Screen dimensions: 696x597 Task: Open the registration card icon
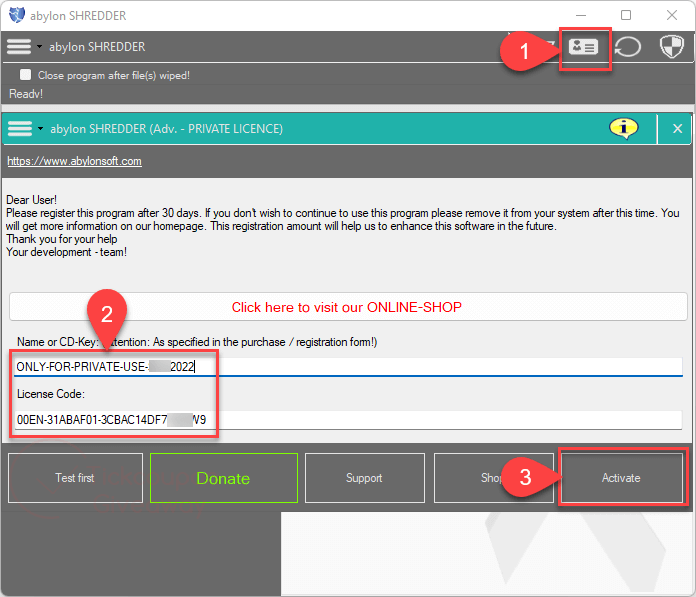584,48
